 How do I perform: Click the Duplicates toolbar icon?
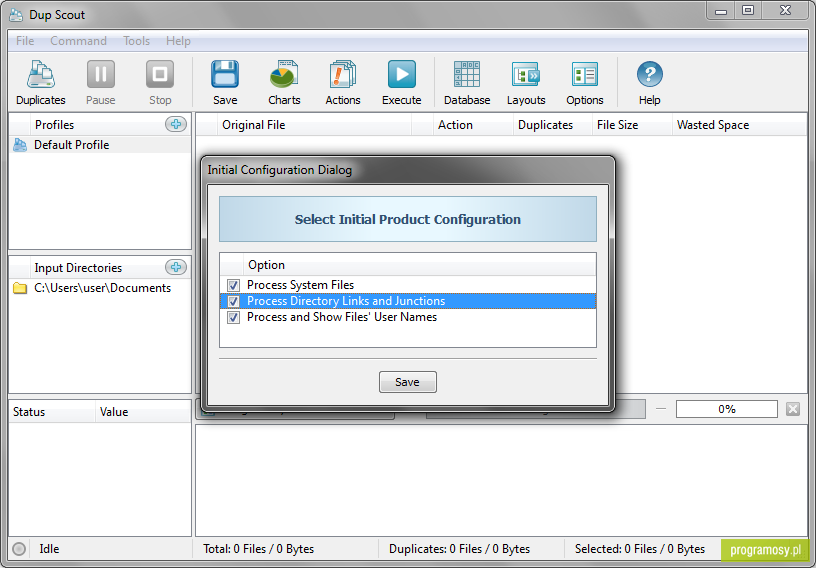[41, 74]
